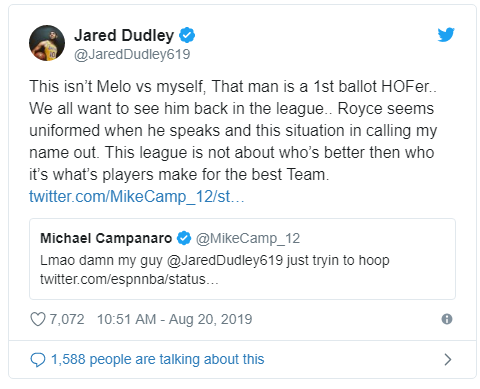Like the tweet with heart icon
480x389 pixels.
(x=38, y=319)
